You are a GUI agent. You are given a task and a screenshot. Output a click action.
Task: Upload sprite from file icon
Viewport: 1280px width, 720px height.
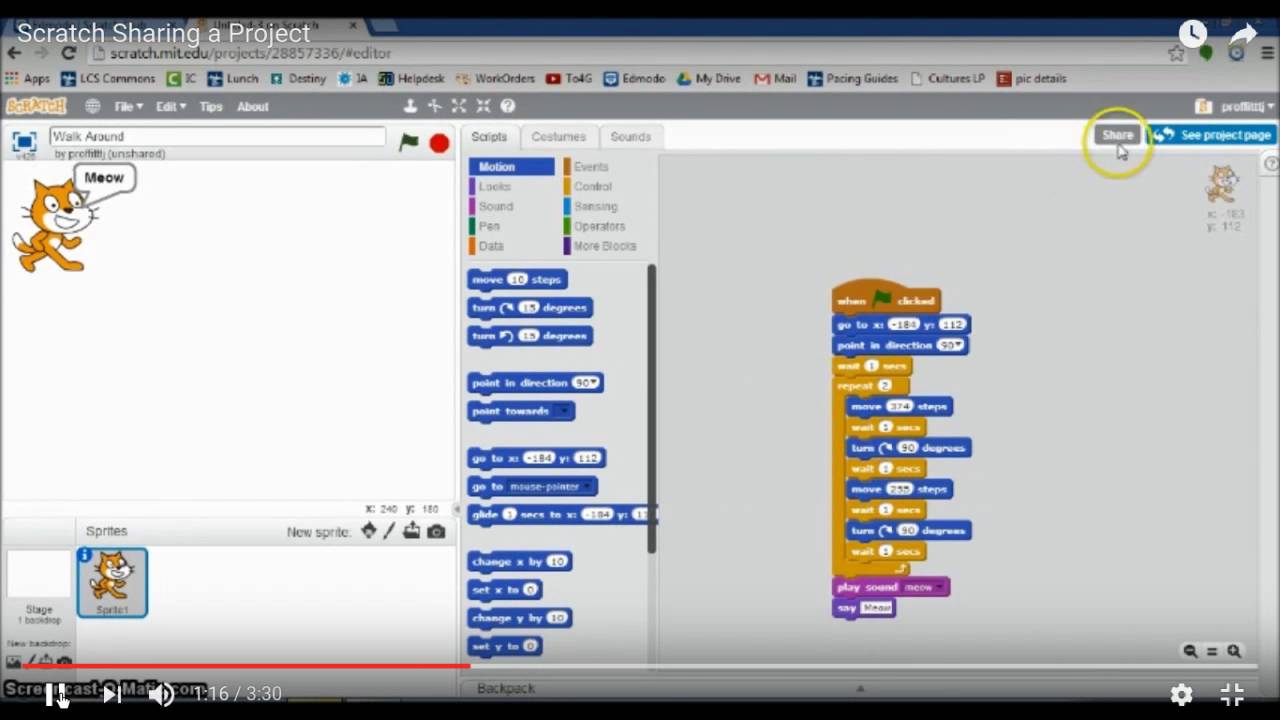pyautogui.click(x=412, y=531)
